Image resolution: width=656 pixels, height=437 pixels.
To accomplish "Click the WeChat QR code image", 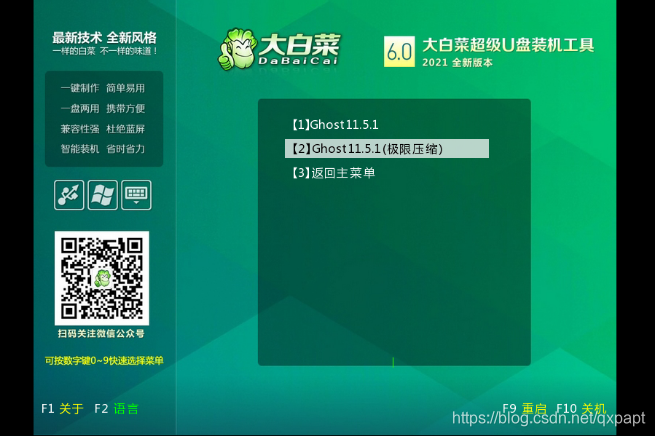I will pyautogui.click(x=102, y=278).
